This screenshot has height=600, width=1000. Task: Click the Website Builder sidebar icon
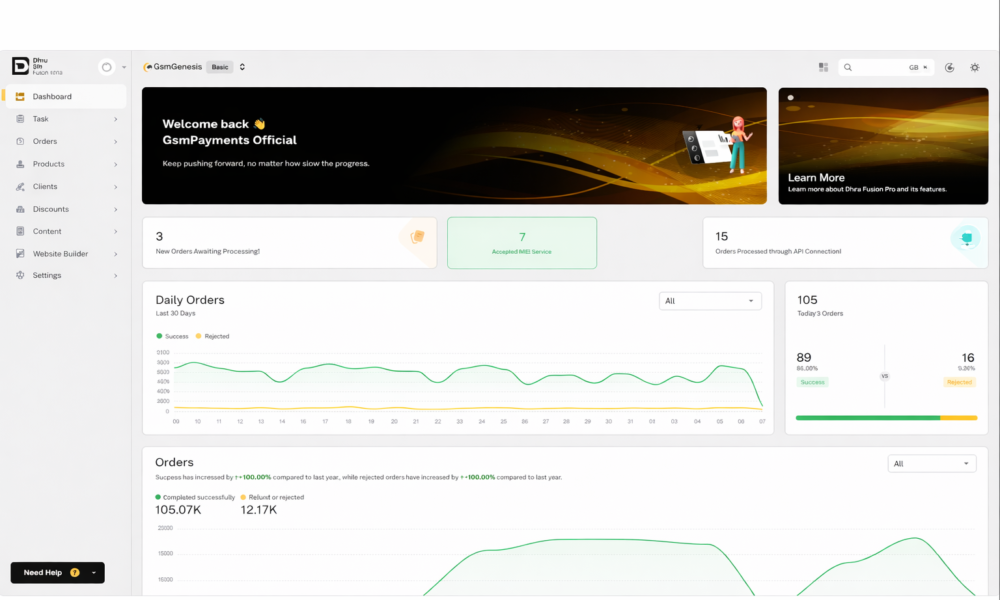[21, 254]
